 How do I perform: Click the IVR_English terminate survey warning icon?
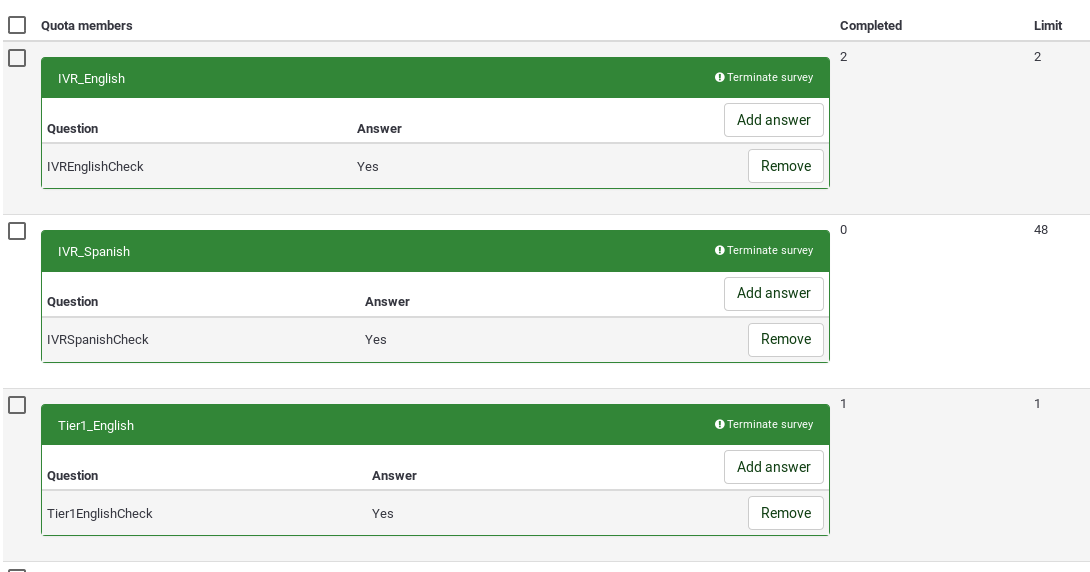click(x=720, y=78)
